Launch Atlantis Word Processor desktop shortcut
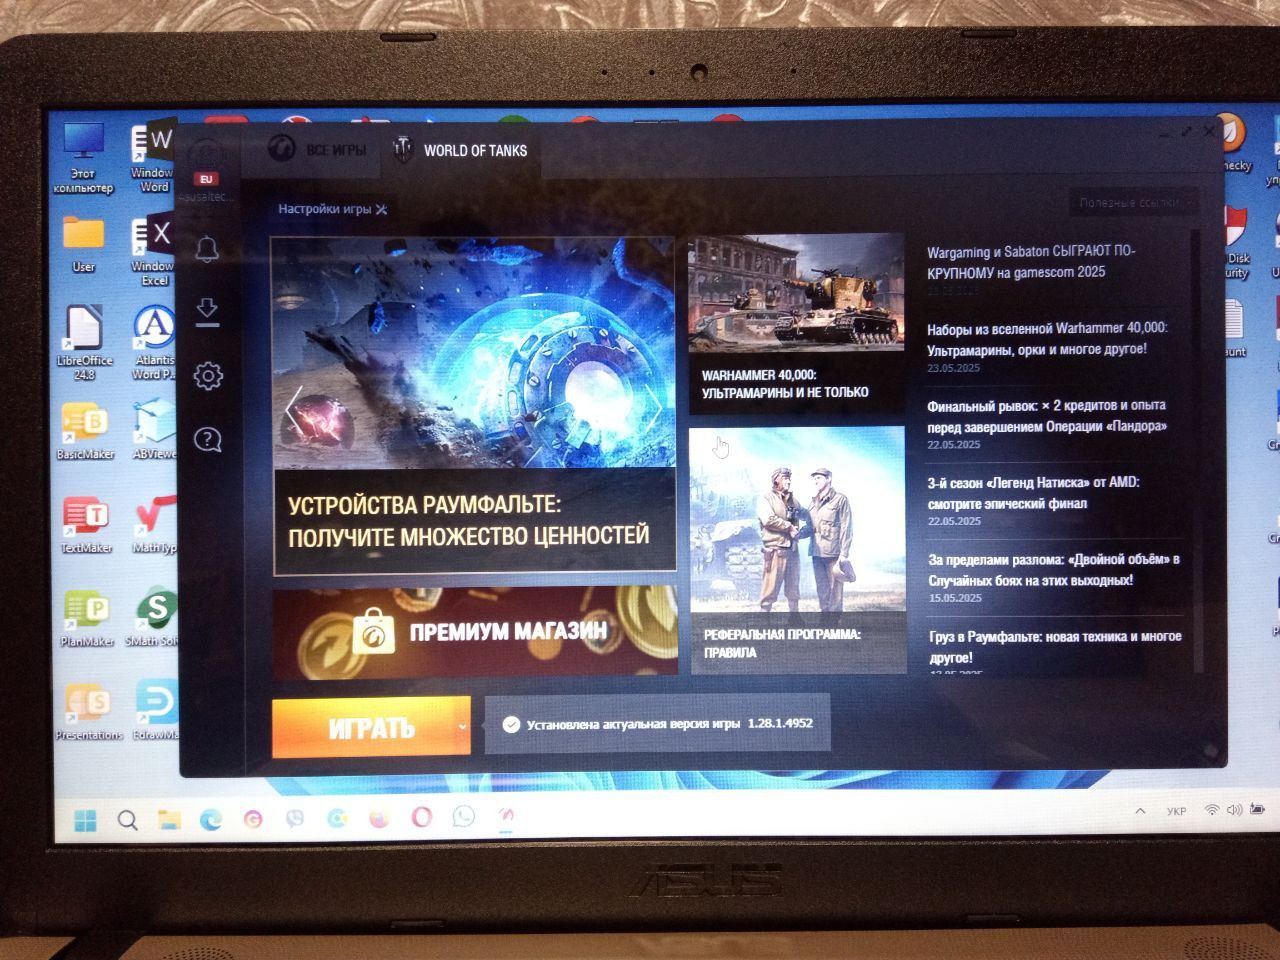 coord(154,343)
